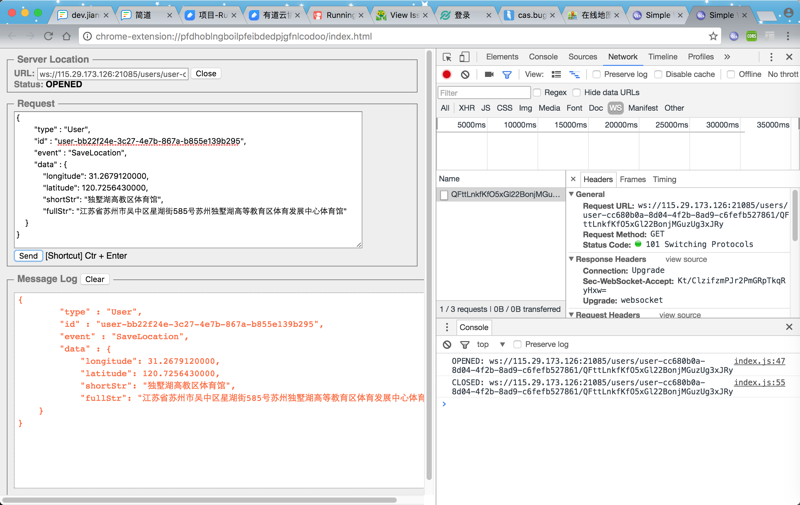The height and width of the screenshot is (505, 800).
Task: Click the large request rows view icon
Action: tap(556, 75)
